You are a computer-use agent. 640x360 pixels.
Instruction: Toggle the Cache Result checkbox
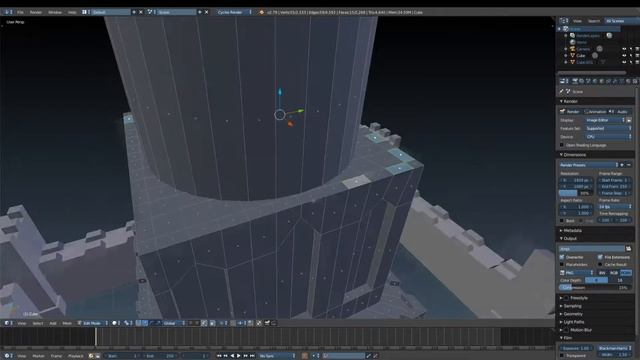click(x=600, y=264)
